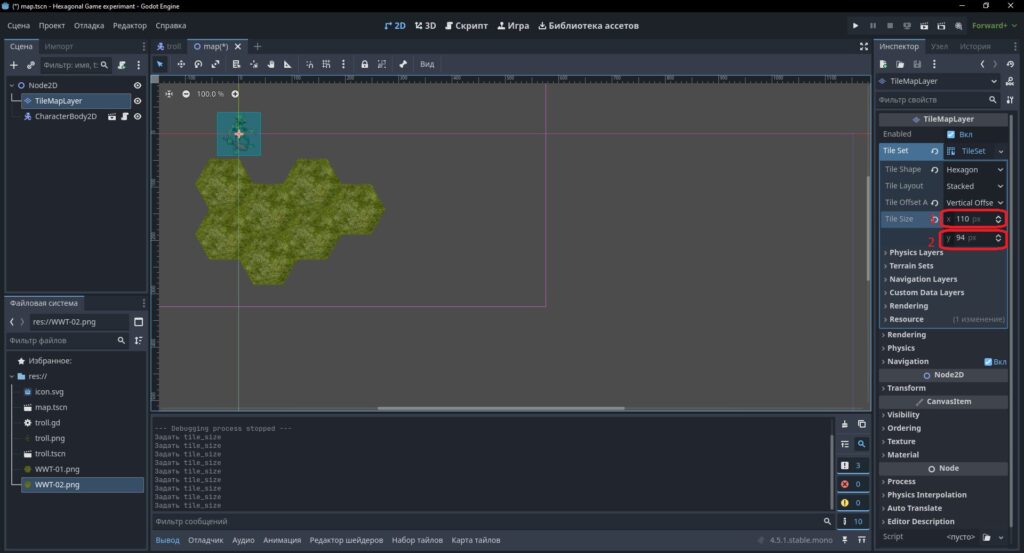Open the Tile Shape Hexagon dropdown
This screenshot has height=553, width=1024.
click(x=974, y=169)
